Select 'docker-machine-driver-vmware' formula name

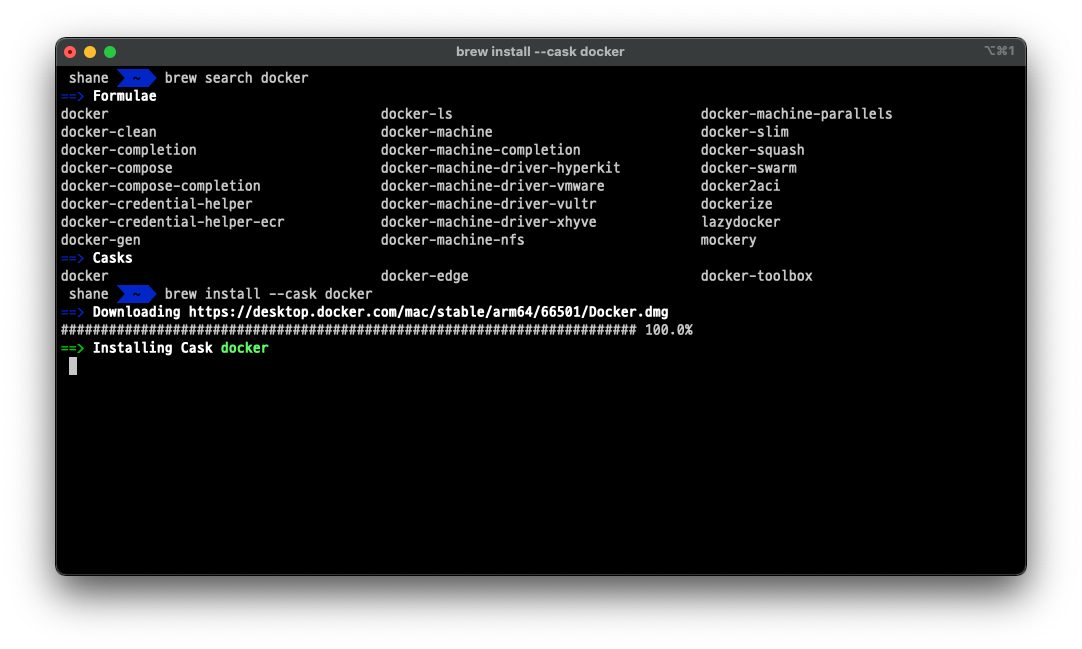coord(493,186)
